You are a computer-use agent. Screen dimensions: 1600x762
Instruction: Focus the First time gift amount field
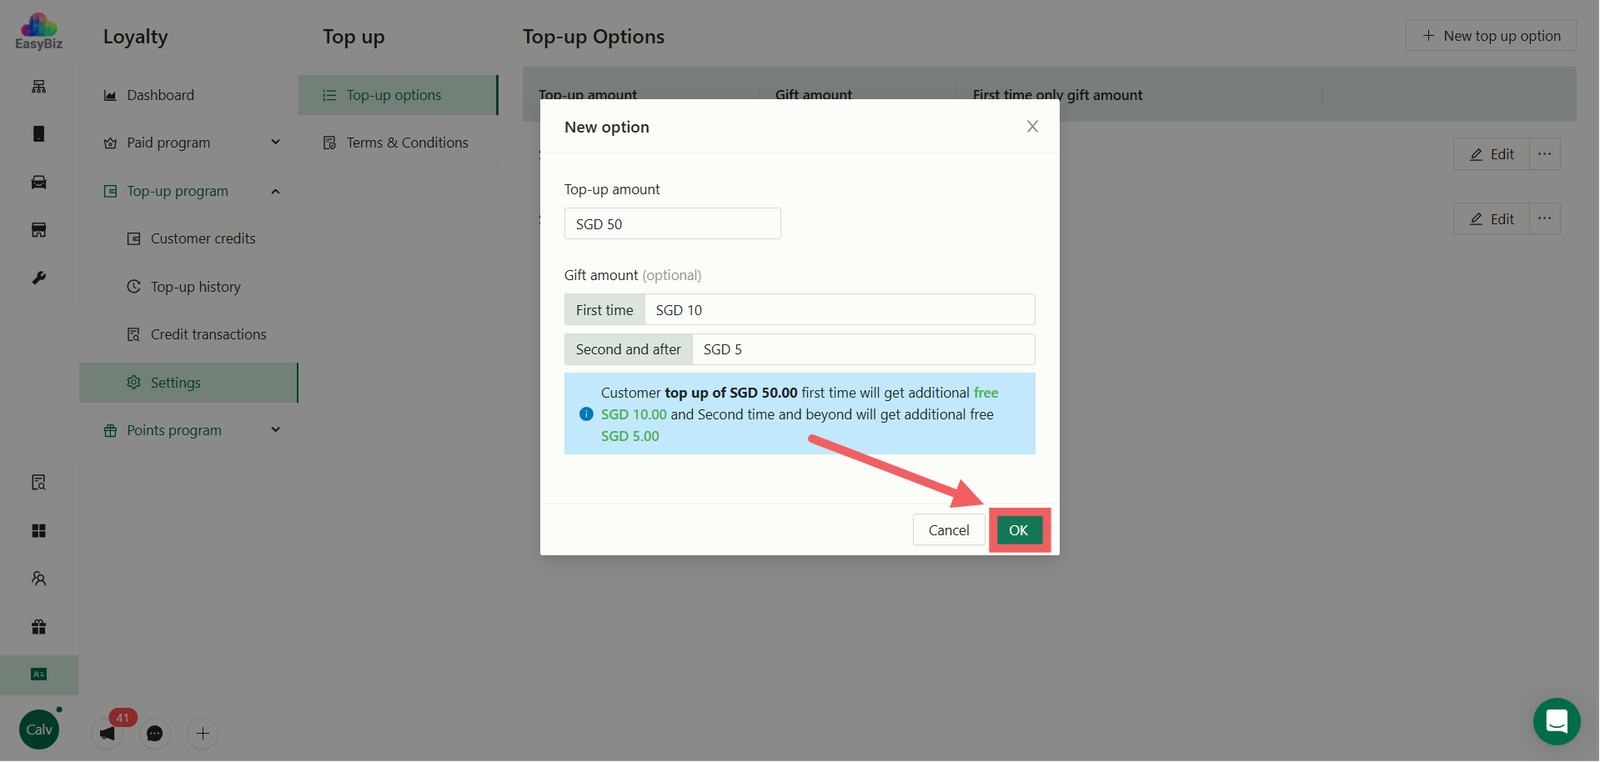pos(840,310)
